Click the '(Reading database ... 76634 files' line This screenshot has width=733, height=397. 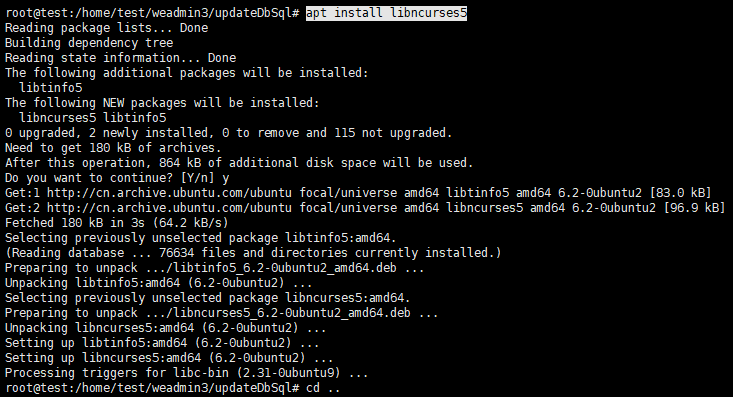click(x=253, y=253)
